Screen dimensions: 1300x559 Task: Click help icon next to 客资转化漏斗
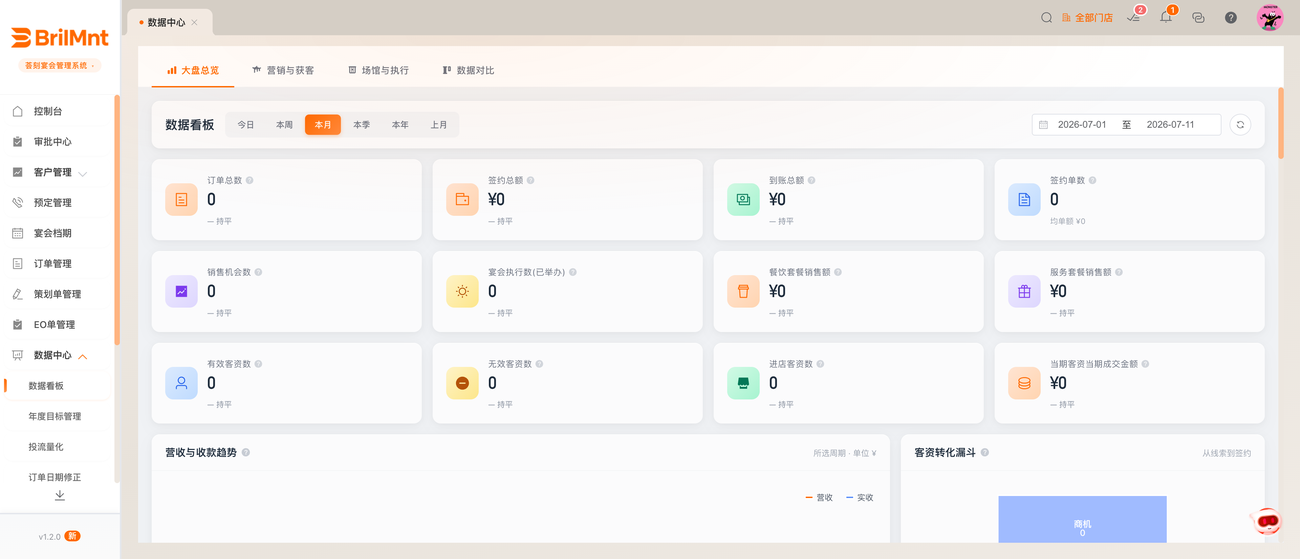(x=985, y=453)
